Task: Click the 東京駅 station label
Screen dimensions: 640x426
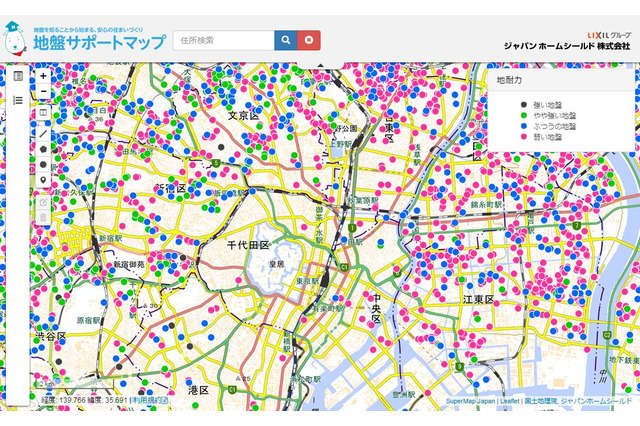Action: [307, 281]
